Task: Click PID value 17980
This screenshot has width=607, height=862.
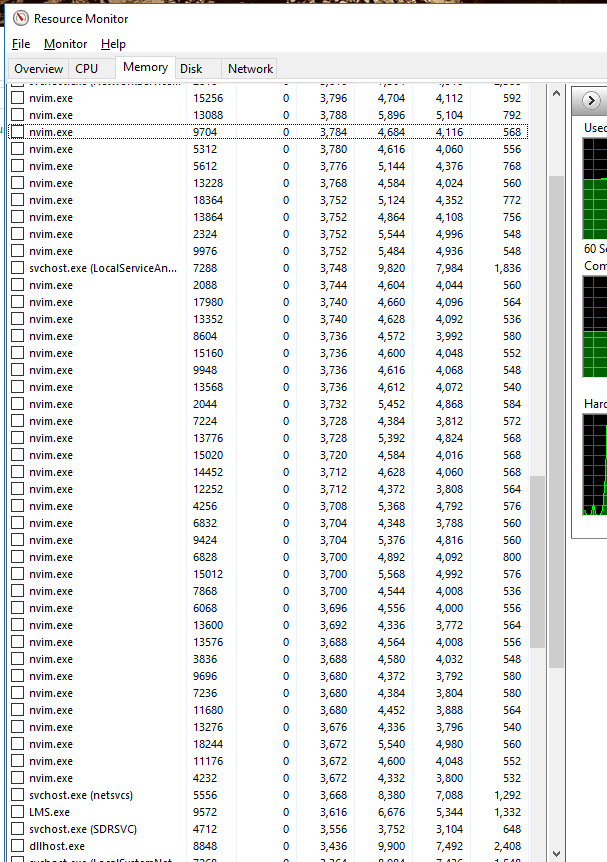Action: [208, 302]
